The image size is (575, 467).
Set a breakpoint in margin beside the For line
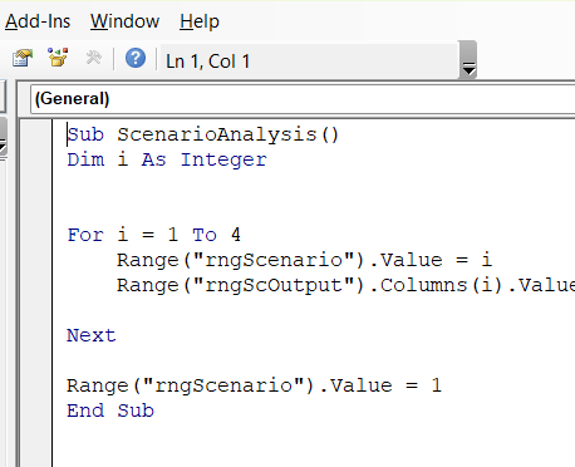click(36, 235)
